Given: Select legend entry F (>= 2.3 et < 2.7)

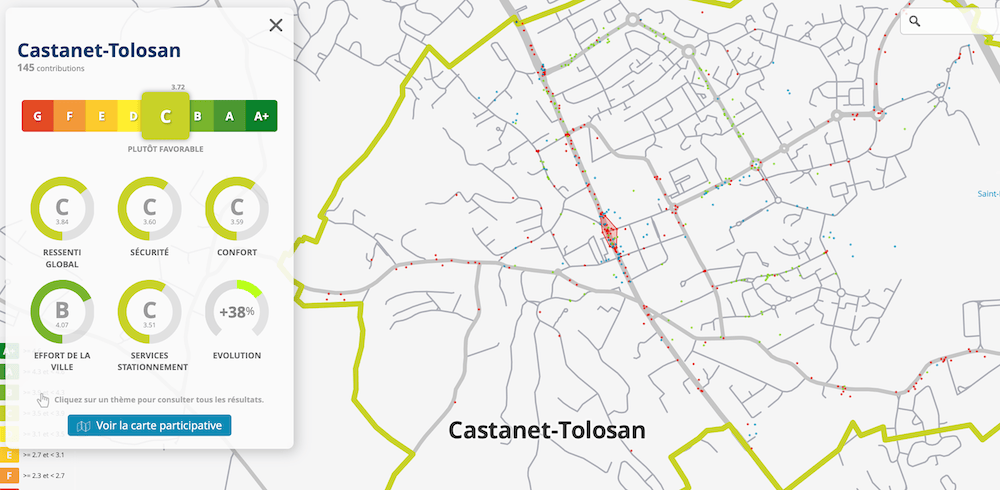Looking at the screenshot, I should [x=10, y=476].
